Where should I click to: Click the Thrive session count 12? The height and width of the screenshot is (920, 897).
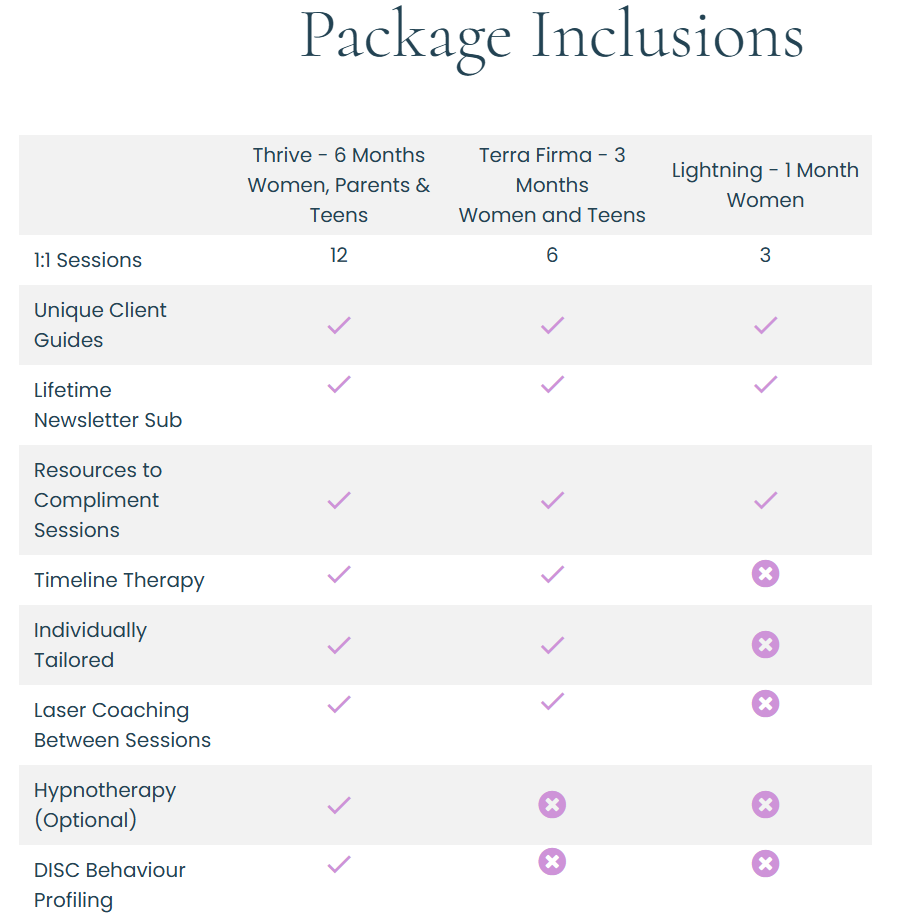pos(339,255)
